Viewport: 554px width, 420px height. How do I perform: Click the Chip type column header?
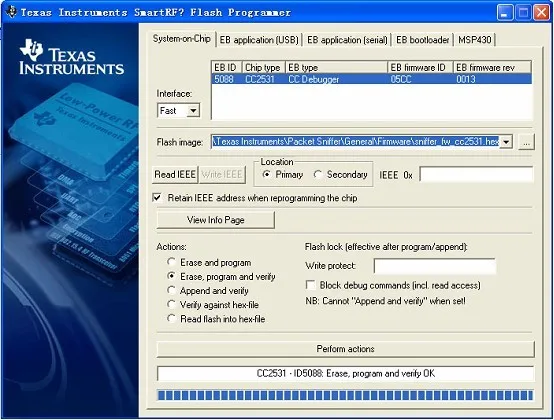pyautogui.click(x=264, y=67)
